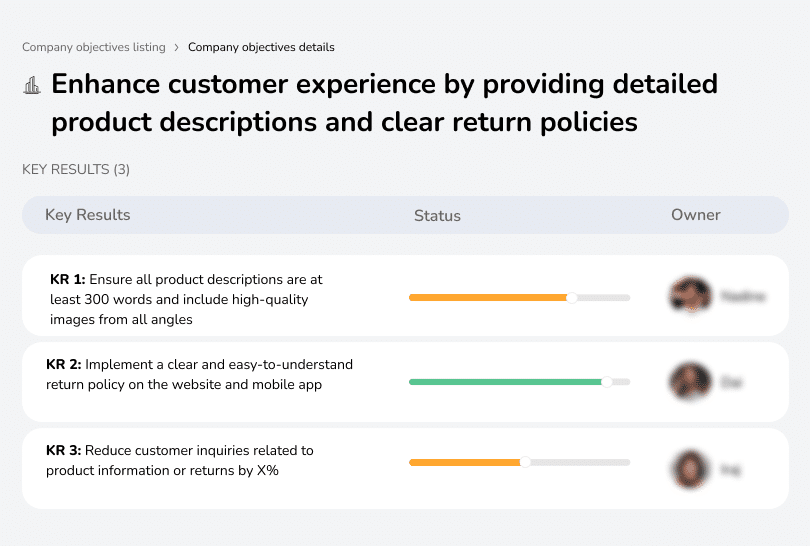Open the Company objectives listing breadcrumb
This screenshot has height=546, width=810.
93,47
